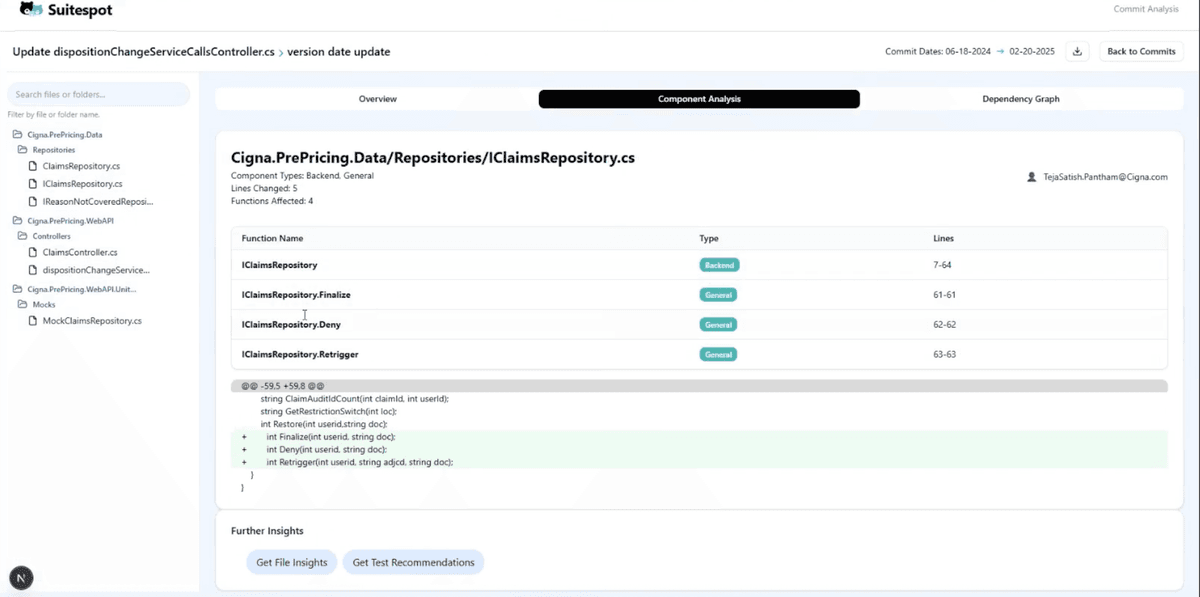Collapse the Mocks folder
Screen dimensions: 1200x597
tap(23, 305)
